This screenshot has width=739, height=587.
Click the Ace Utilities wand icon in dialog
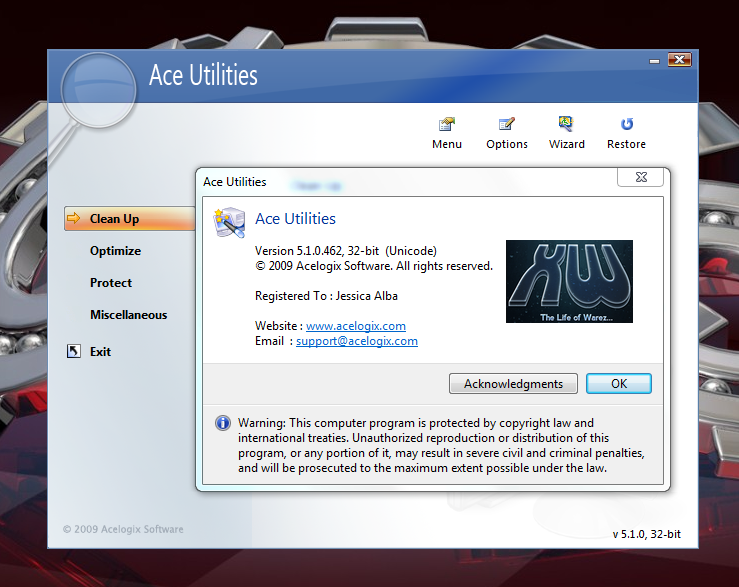pyautogui.click(x=230, y=222)
